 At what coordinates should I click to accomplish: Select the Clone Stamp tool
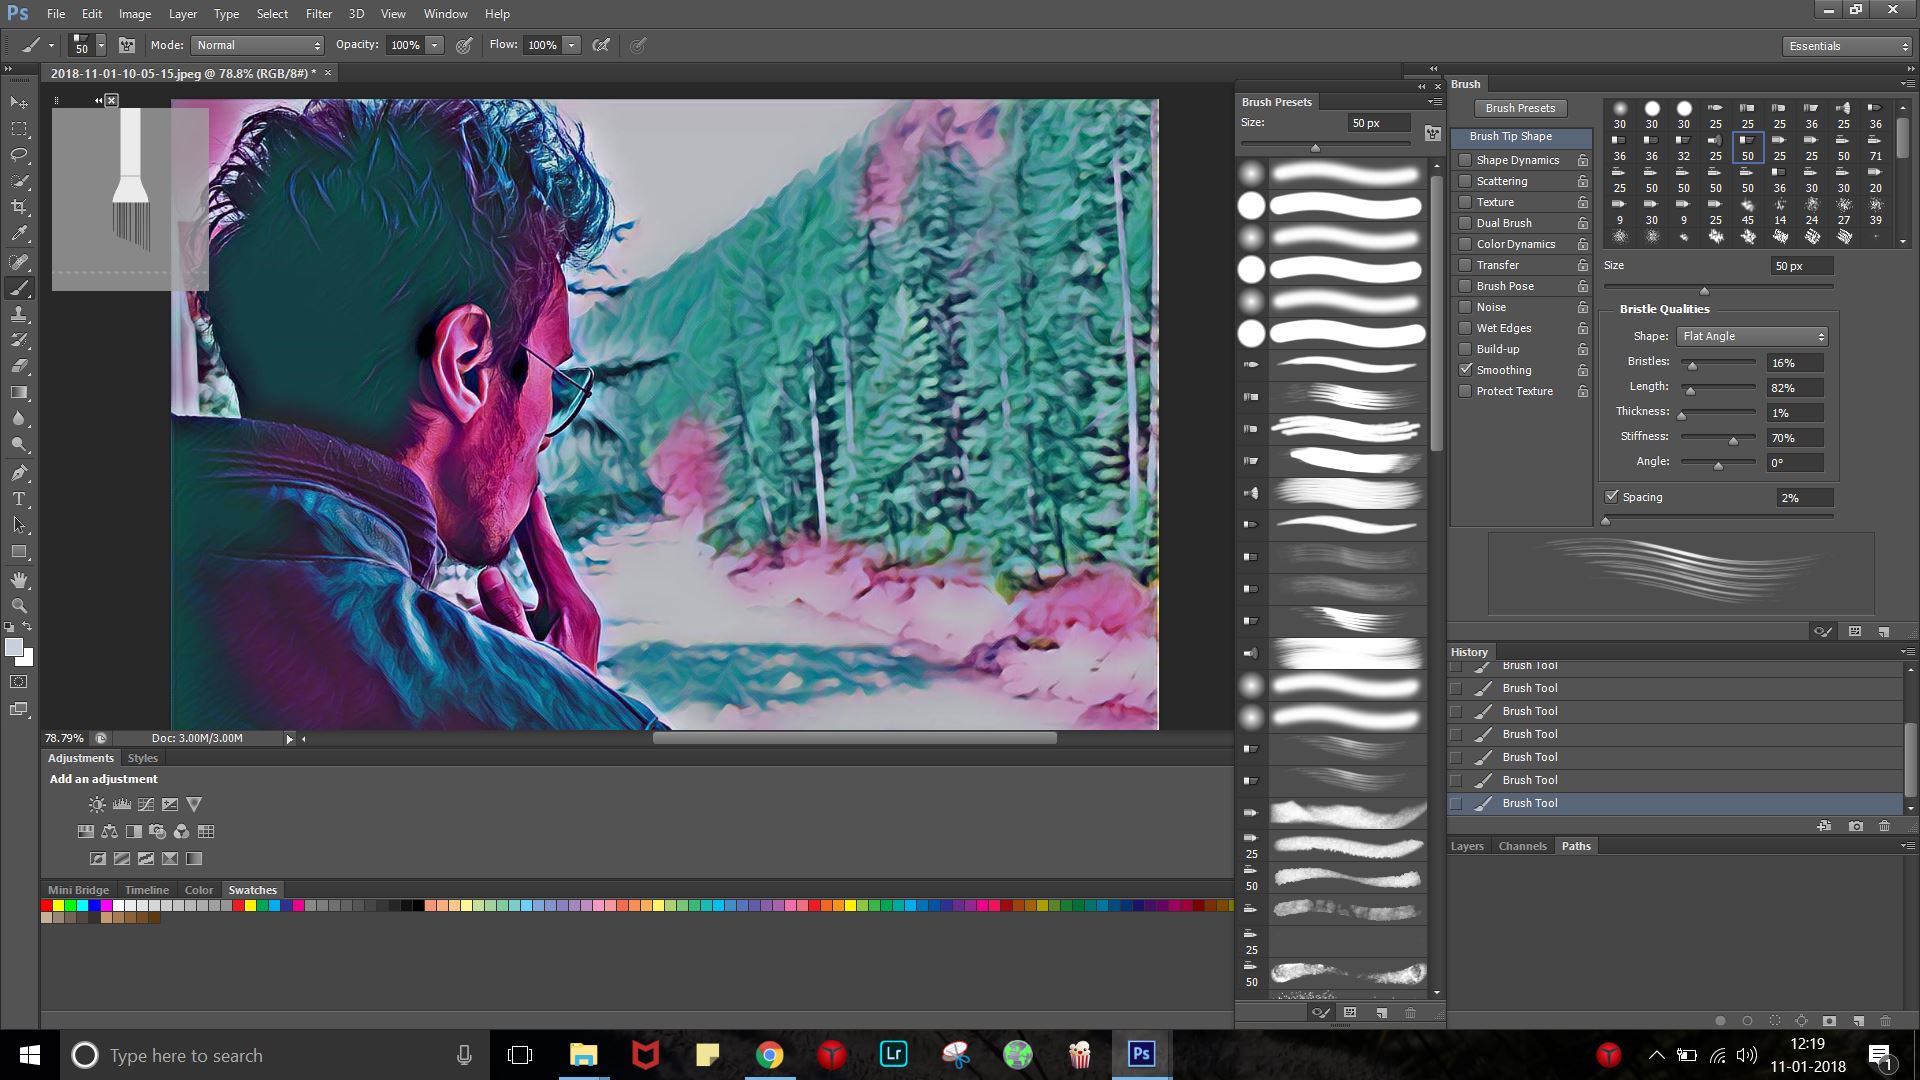pyautogui.click(x=19, y=314)
